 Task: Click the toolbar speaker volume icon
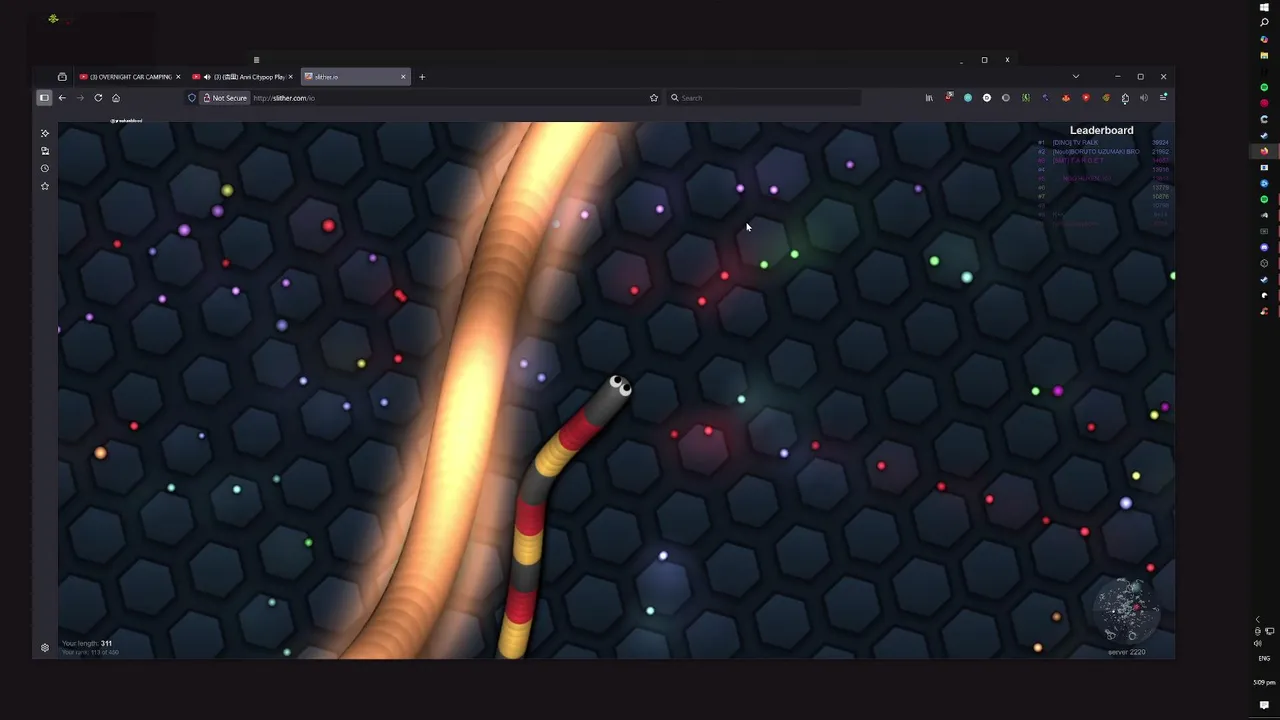click(1144, 98)
